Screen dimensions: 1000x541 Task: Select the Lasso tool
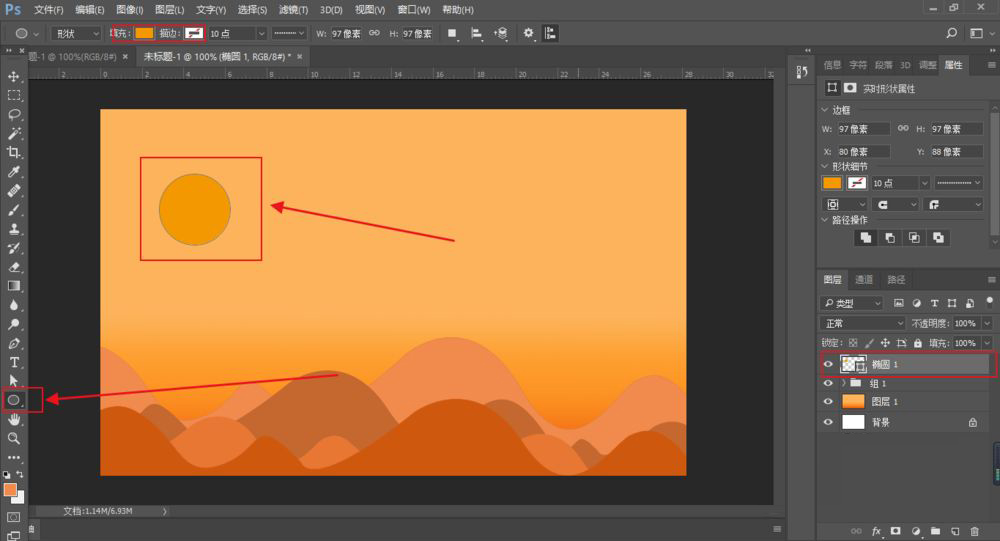[x=14, y=115]
